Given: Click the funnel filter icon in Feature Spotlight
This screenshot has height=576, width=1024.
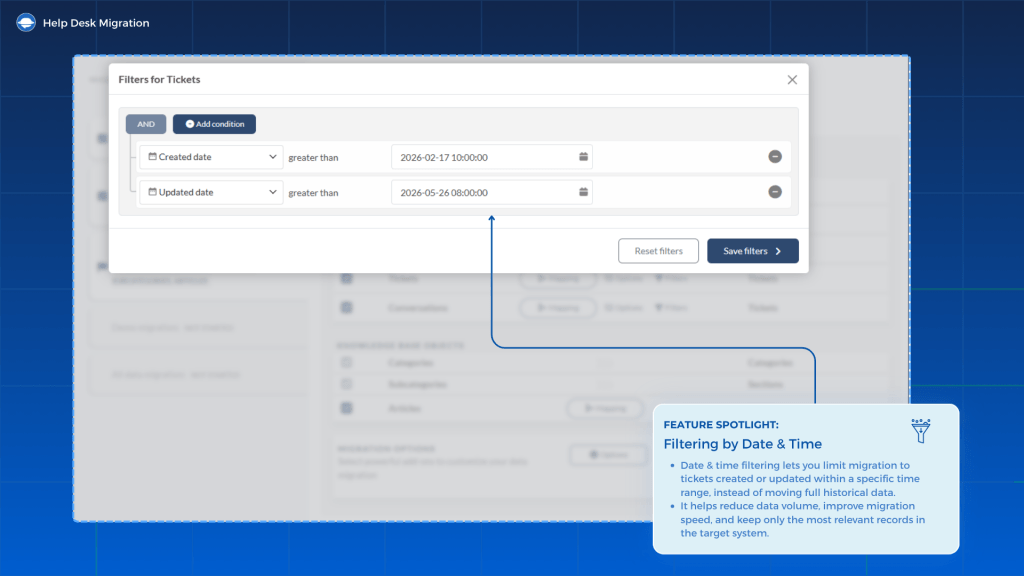Looking at the screenshot, I should point(921,431).
